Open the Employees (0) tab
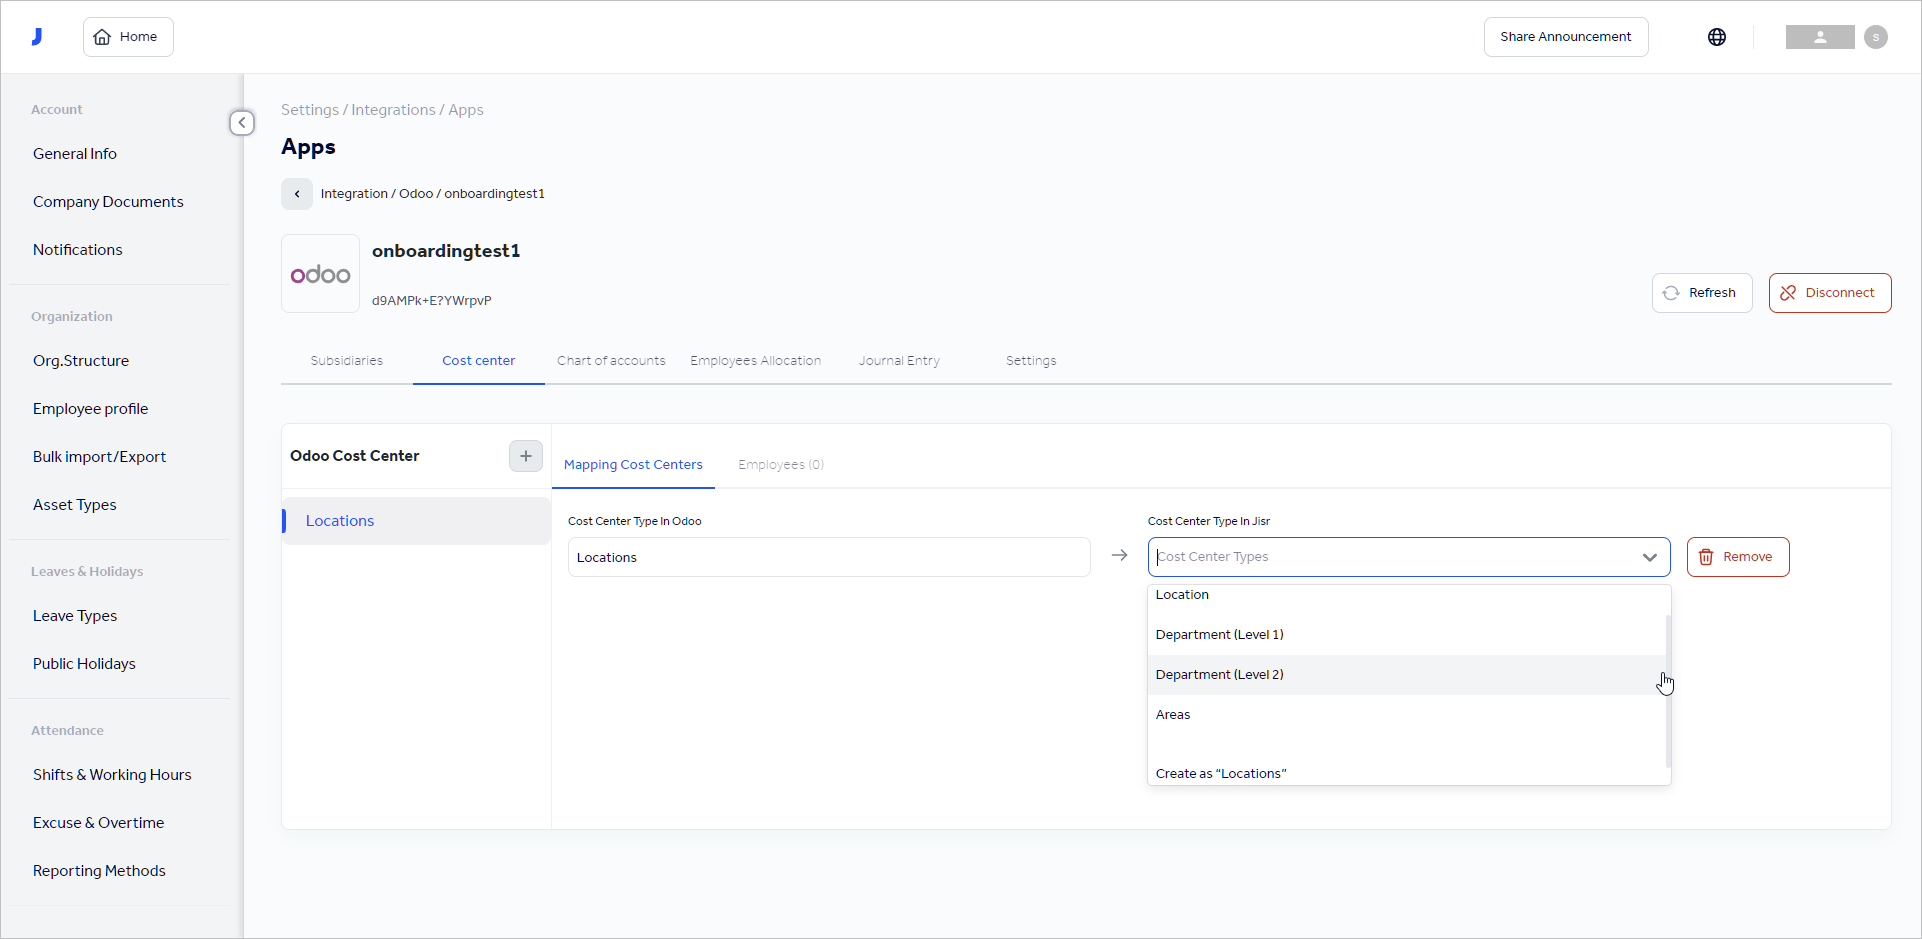 [x=780, y=464]
